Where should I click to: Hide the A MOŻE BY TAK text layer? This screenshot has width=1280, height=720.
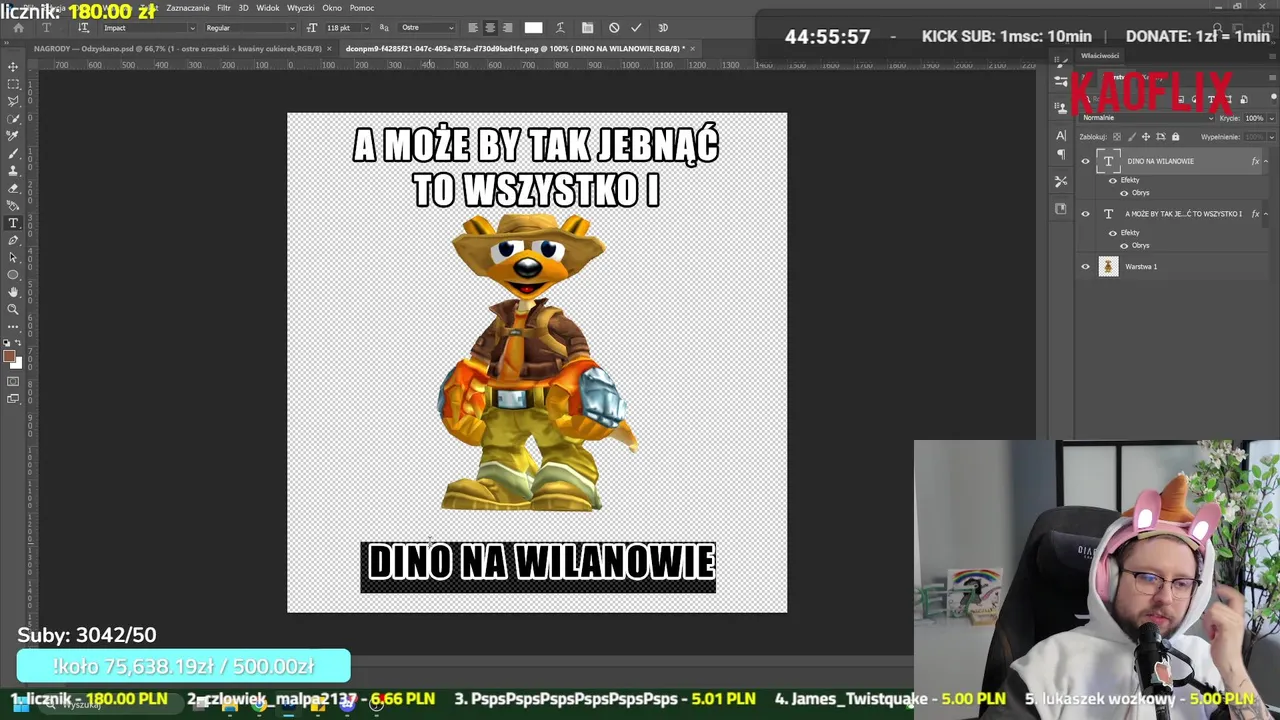[1085, 214]
